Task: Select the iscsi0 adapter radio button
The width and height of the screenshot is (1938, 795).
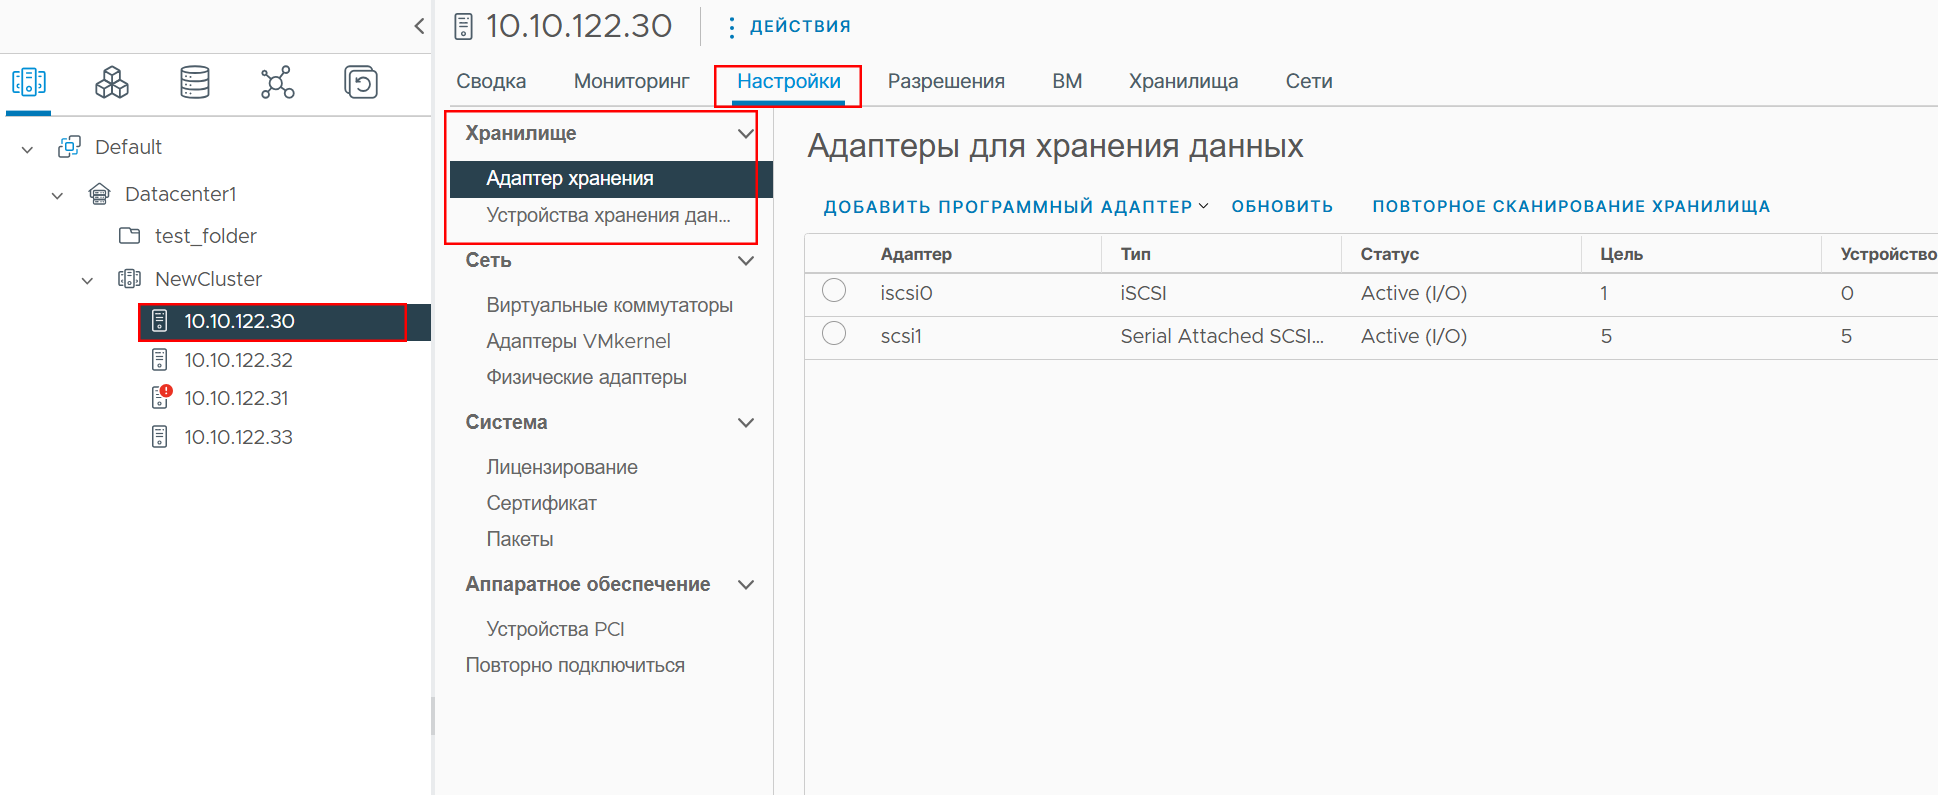Action: tap(834, 290)
